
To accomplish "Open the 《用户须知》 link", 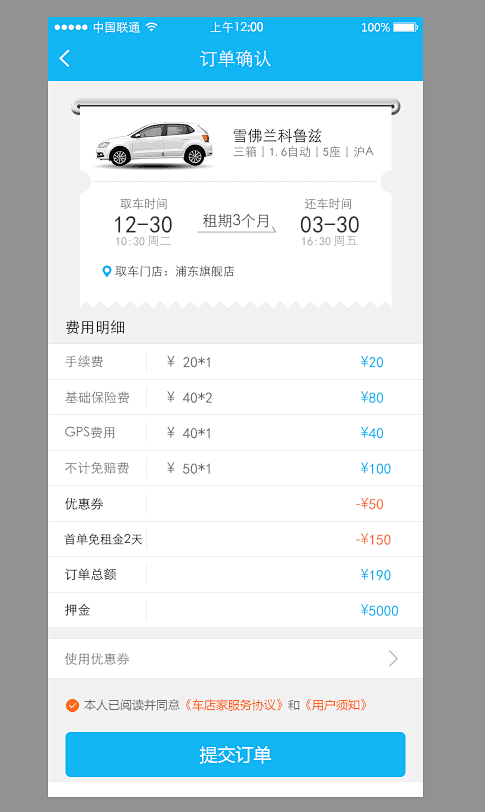I will coord(336,705).
